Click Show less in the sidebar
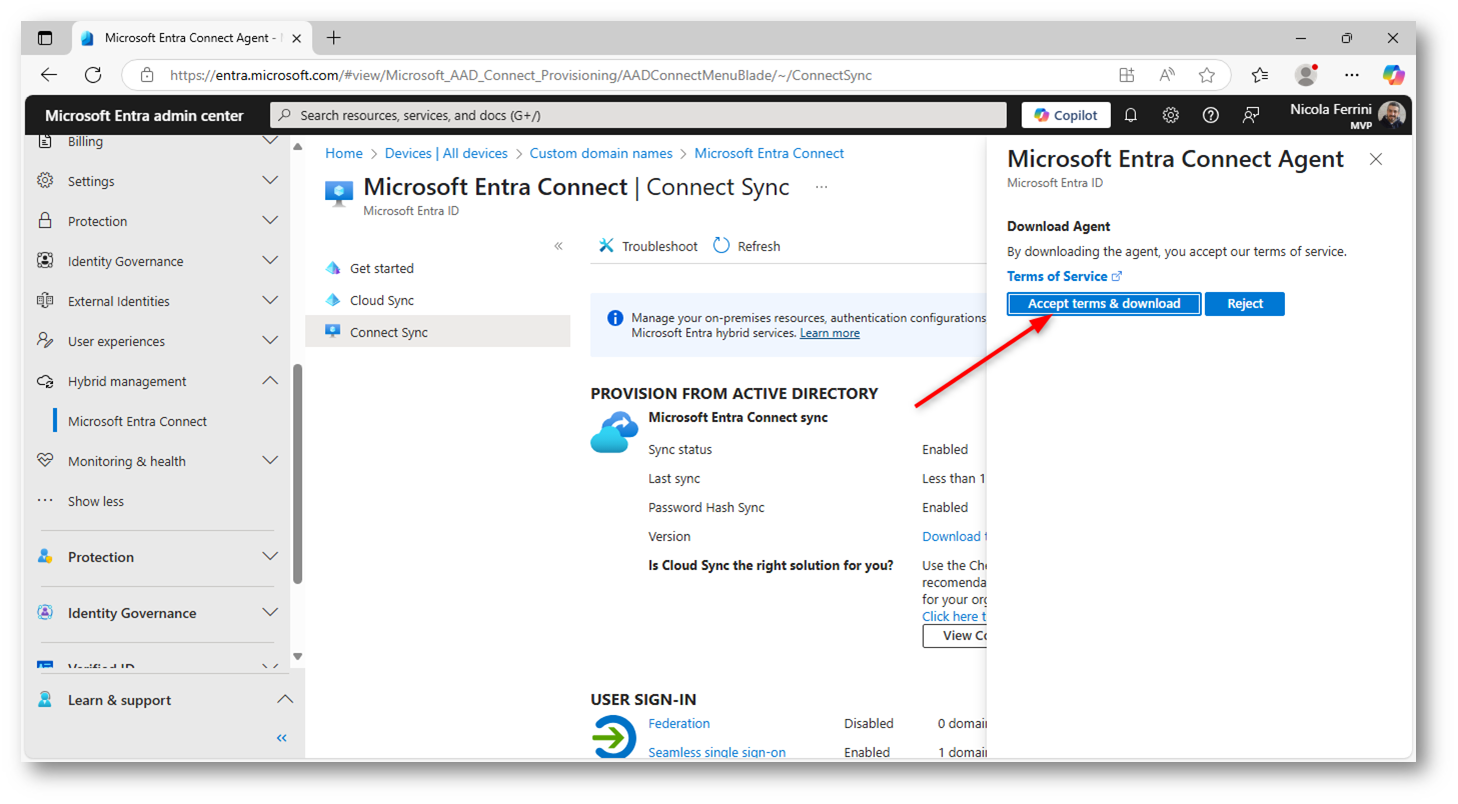 click(x=95, y=501)
